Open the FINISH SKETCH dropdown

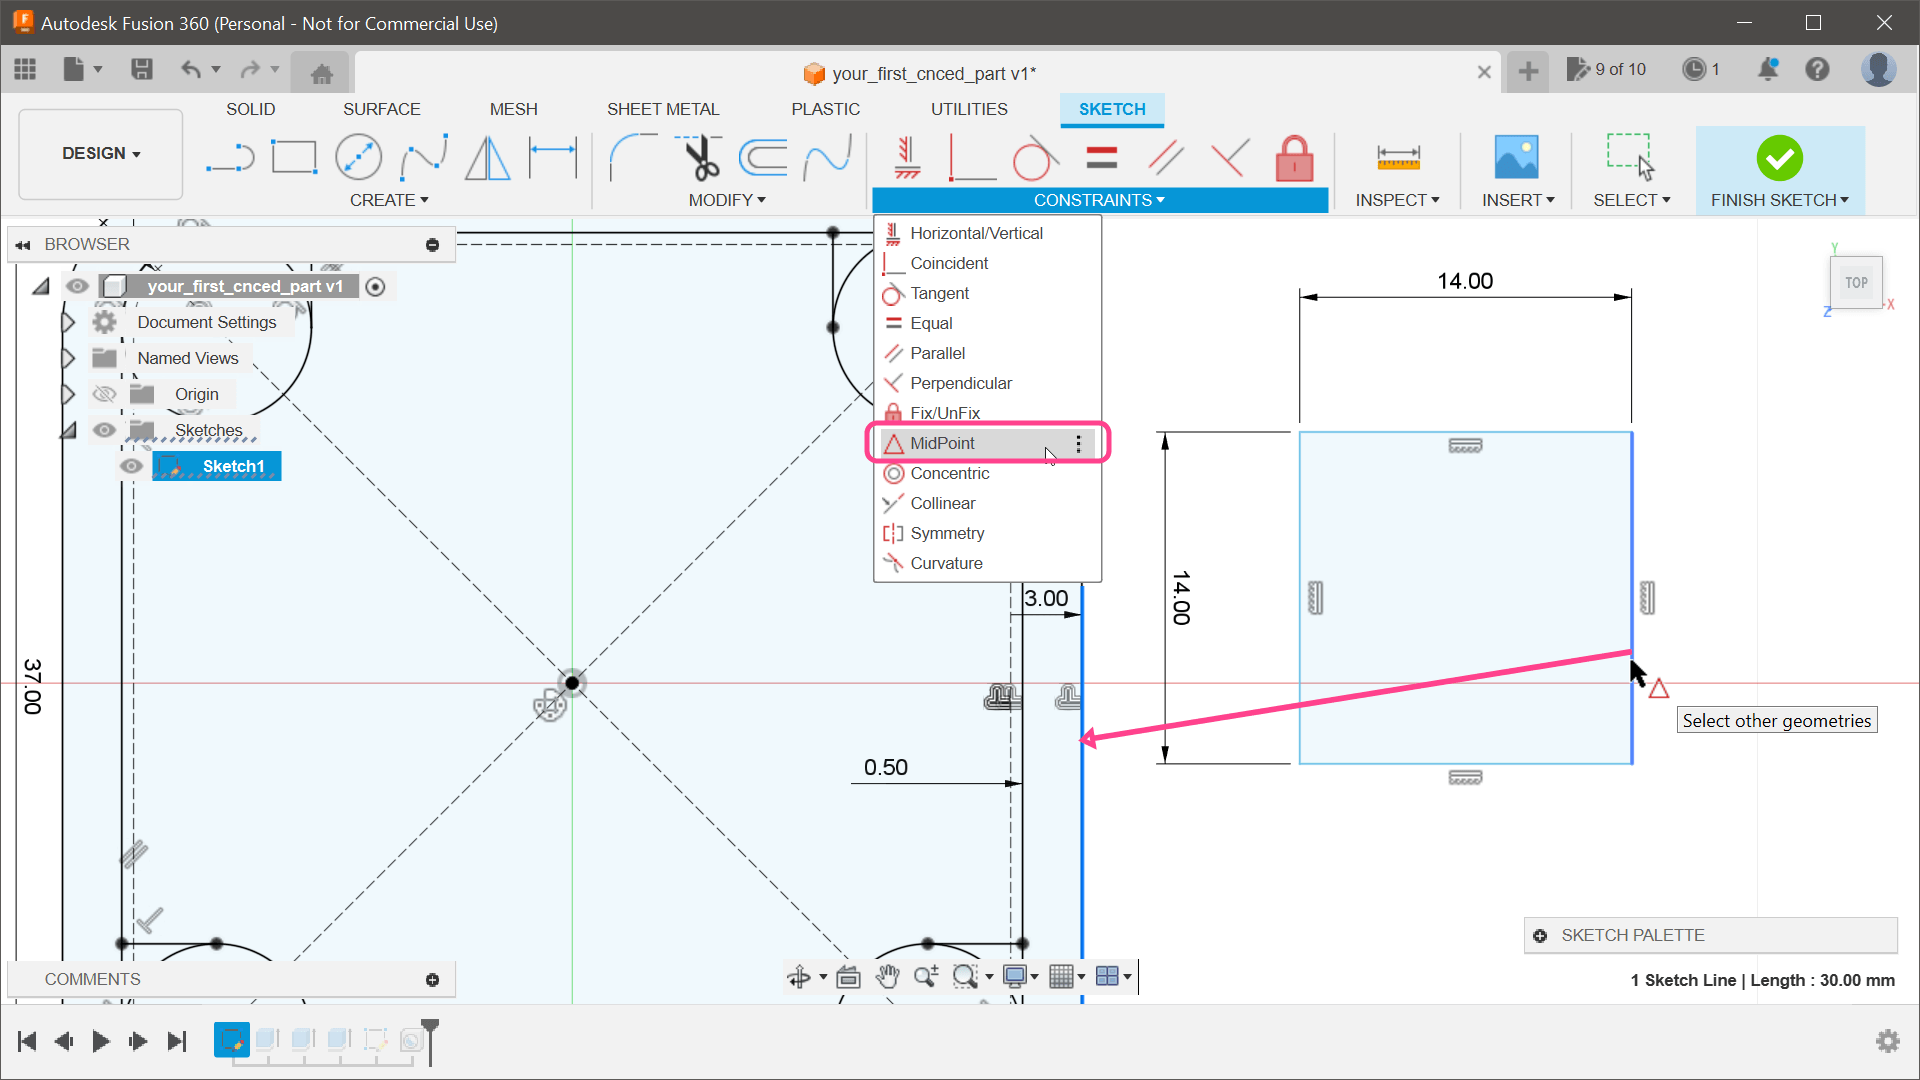(x=1780, y=200)
